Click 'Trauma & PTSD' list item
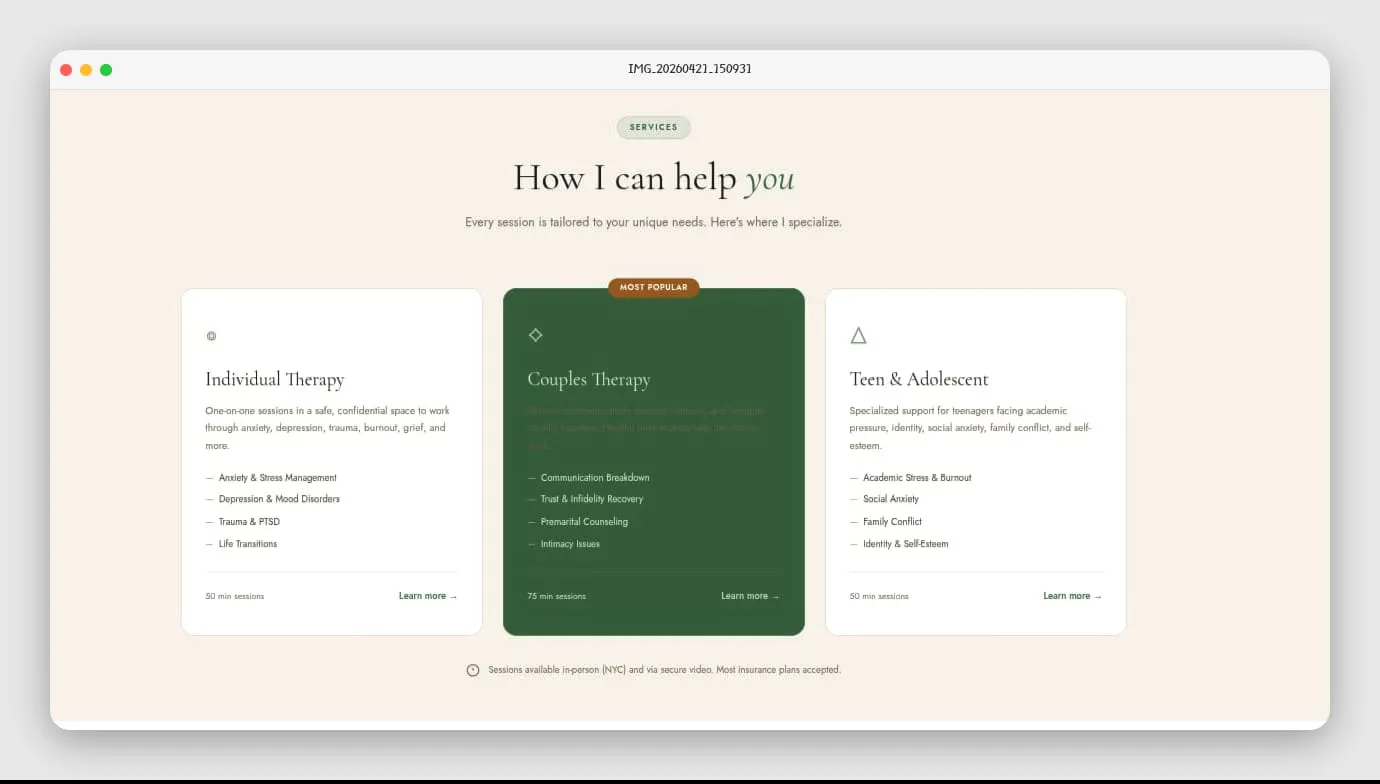 (249, 522)
